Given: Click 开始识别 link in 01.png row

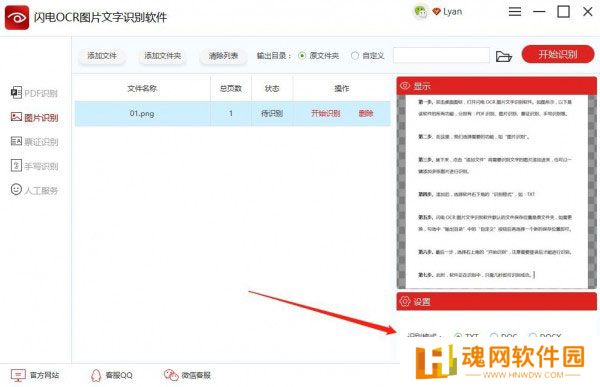Looking at the screenshot, I should coord(326,113).
